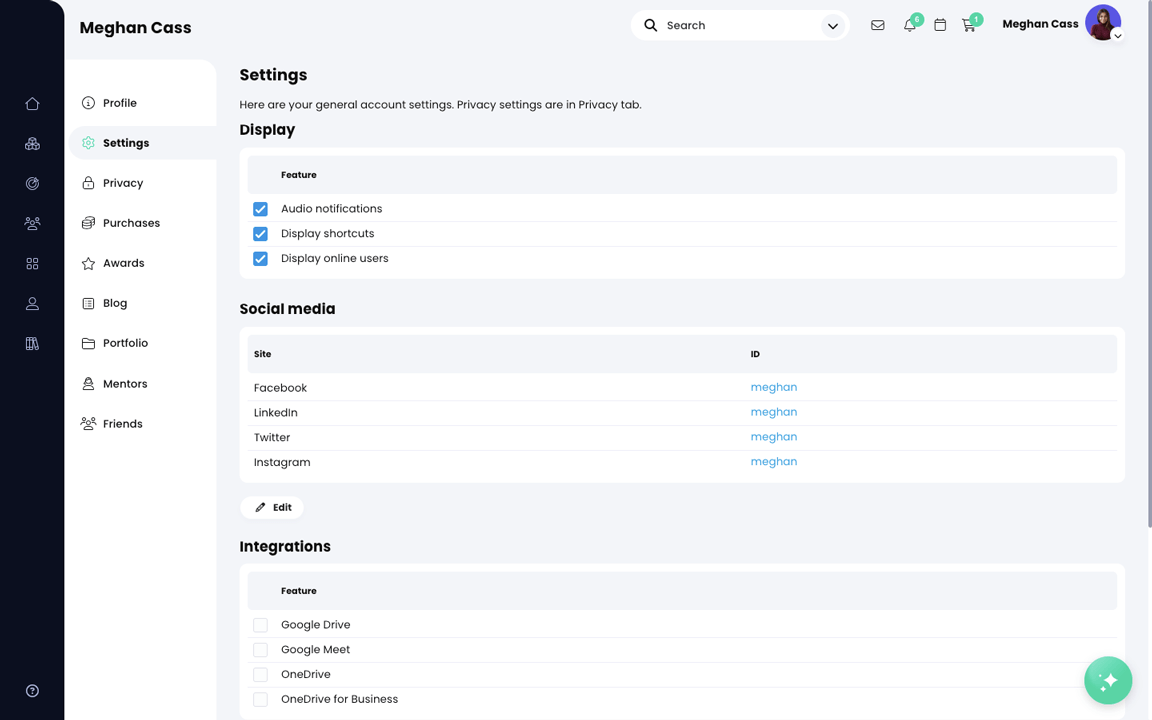Click the green assistant button at bottom right
This screenshot has width=1152, height=720.
click(1108, 680)
